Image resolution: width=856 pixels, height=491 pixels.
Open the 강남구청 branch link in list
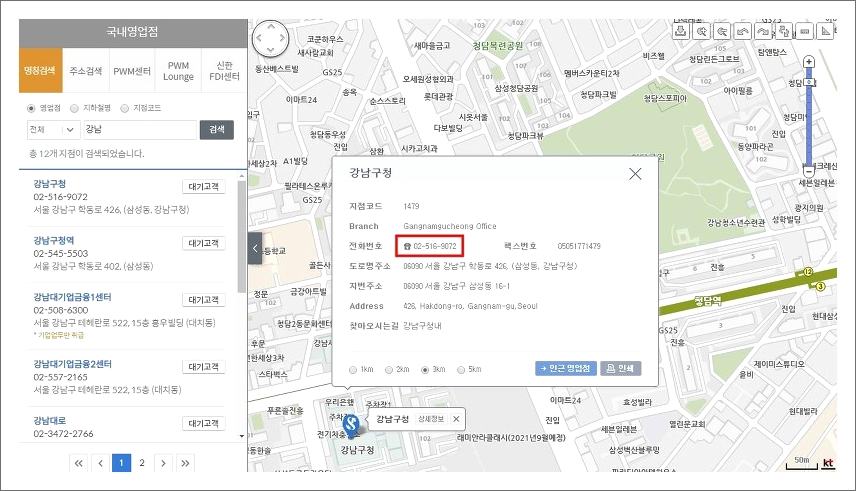pyautogui.click(x=49, y=184)
